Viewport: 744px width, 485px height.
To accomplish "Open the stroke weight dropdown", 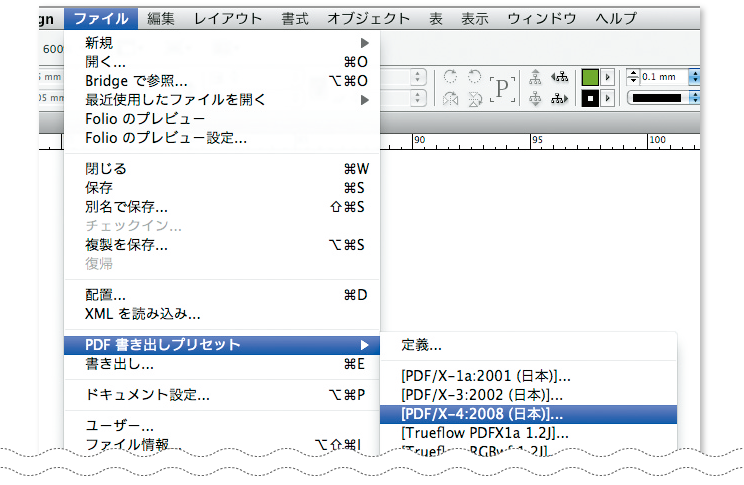I will pos(695,77).
